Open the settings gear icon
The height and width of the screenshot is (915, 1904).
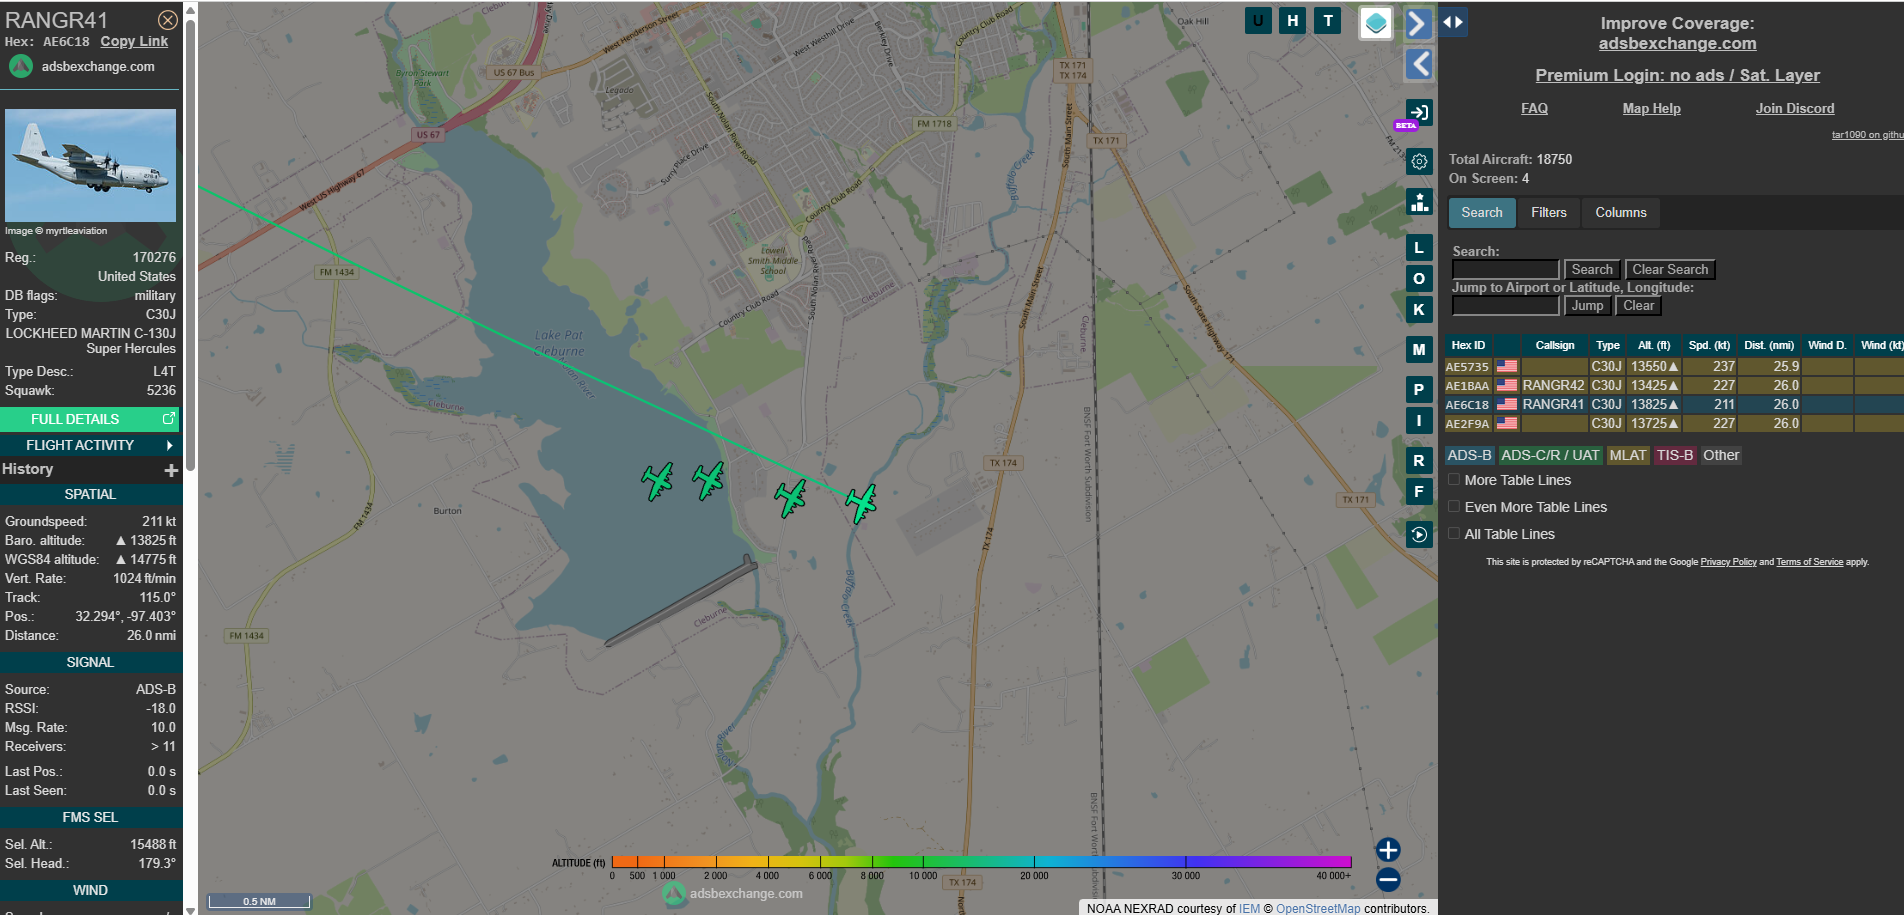tap(1419, 162)
